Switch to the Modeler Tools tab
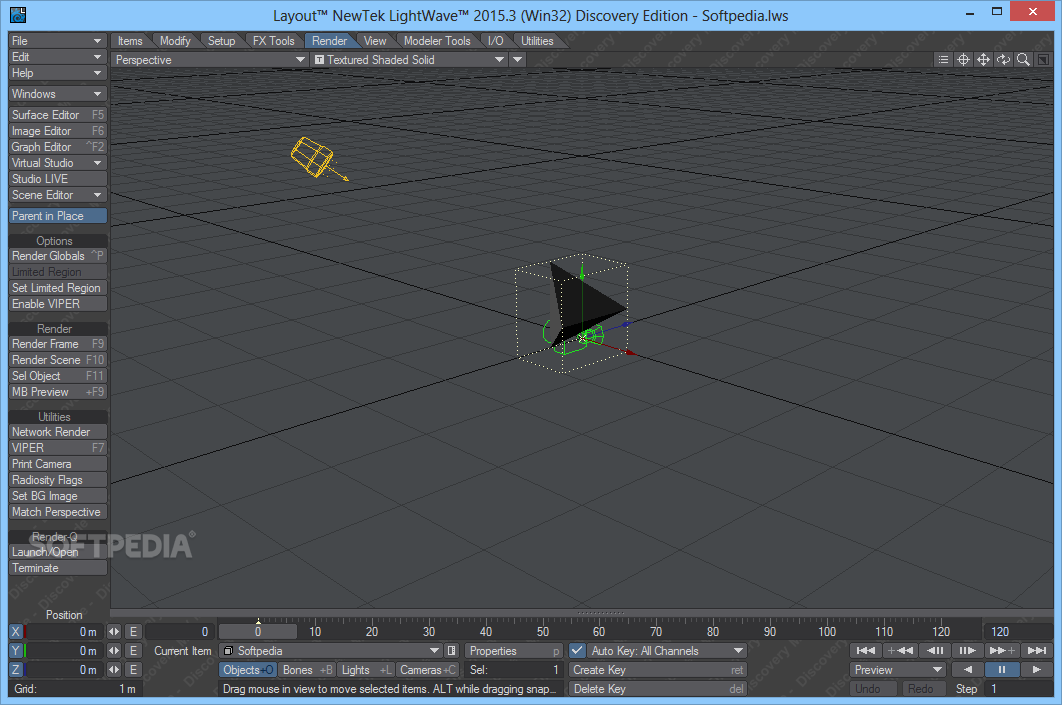Image resolution: width=1062 pixels, height=705 pixels. 437,41
